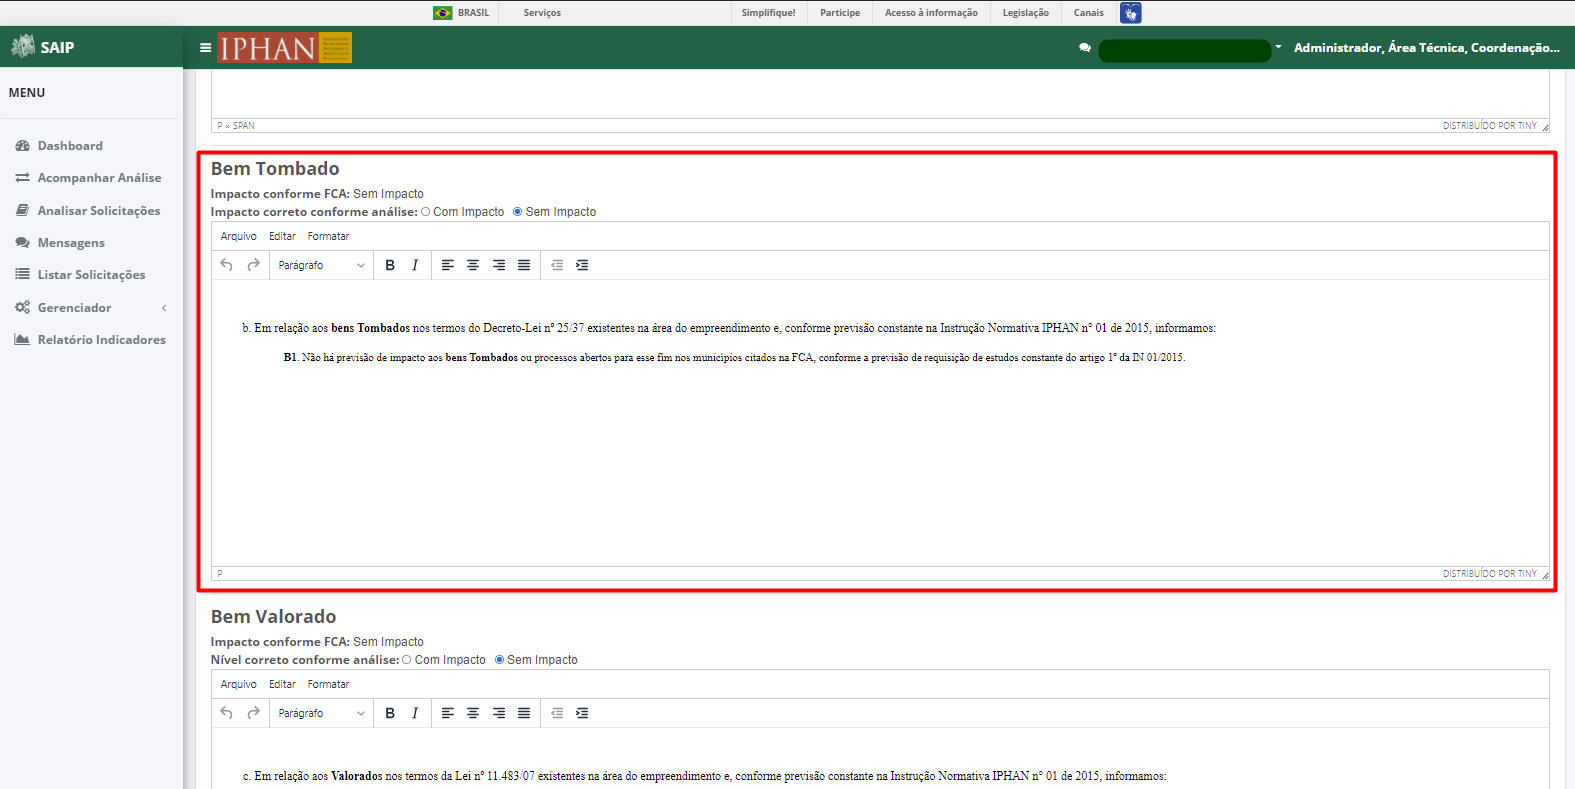Screen dimensions: 1575x789
Task: Increase indent in Bem Tombado editor
Action: tap(582, 265)
